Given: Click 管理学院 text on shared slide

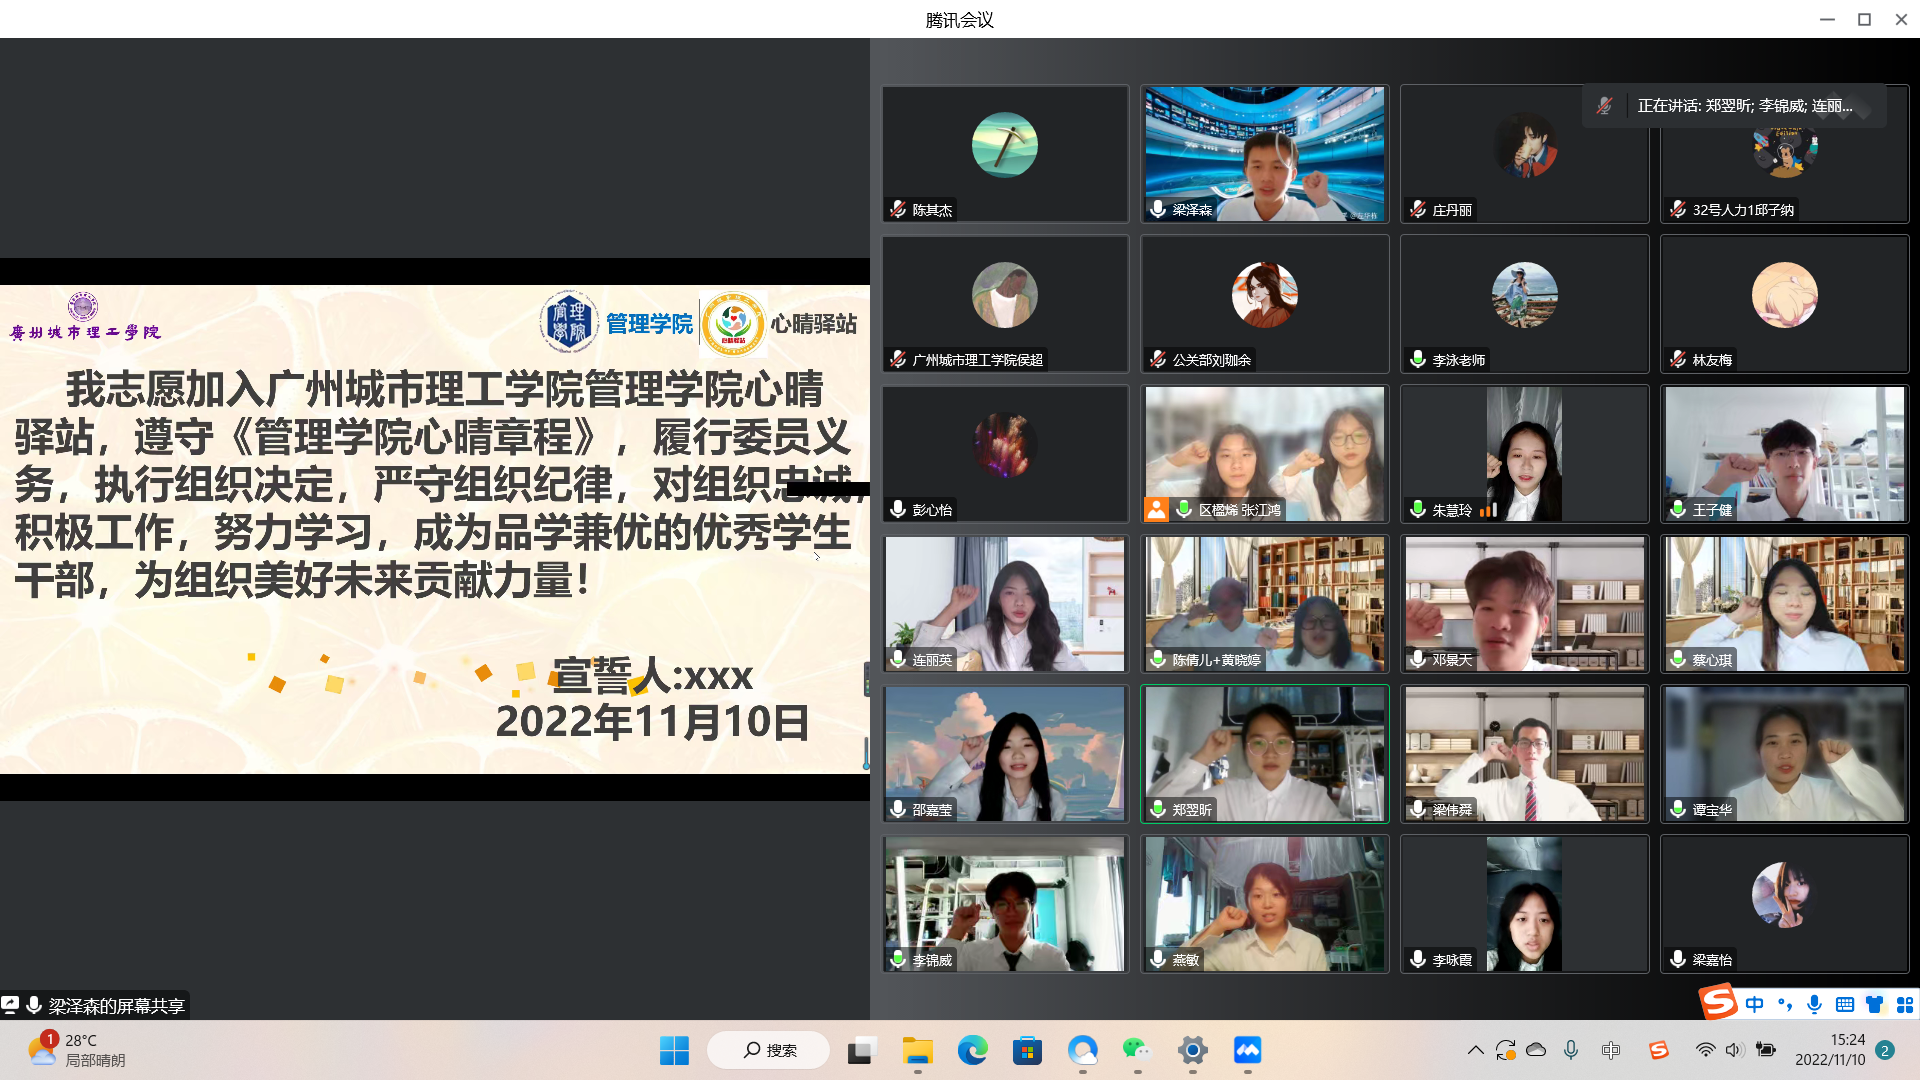Looking at the screenshot, I should click(x=649, y=324).
